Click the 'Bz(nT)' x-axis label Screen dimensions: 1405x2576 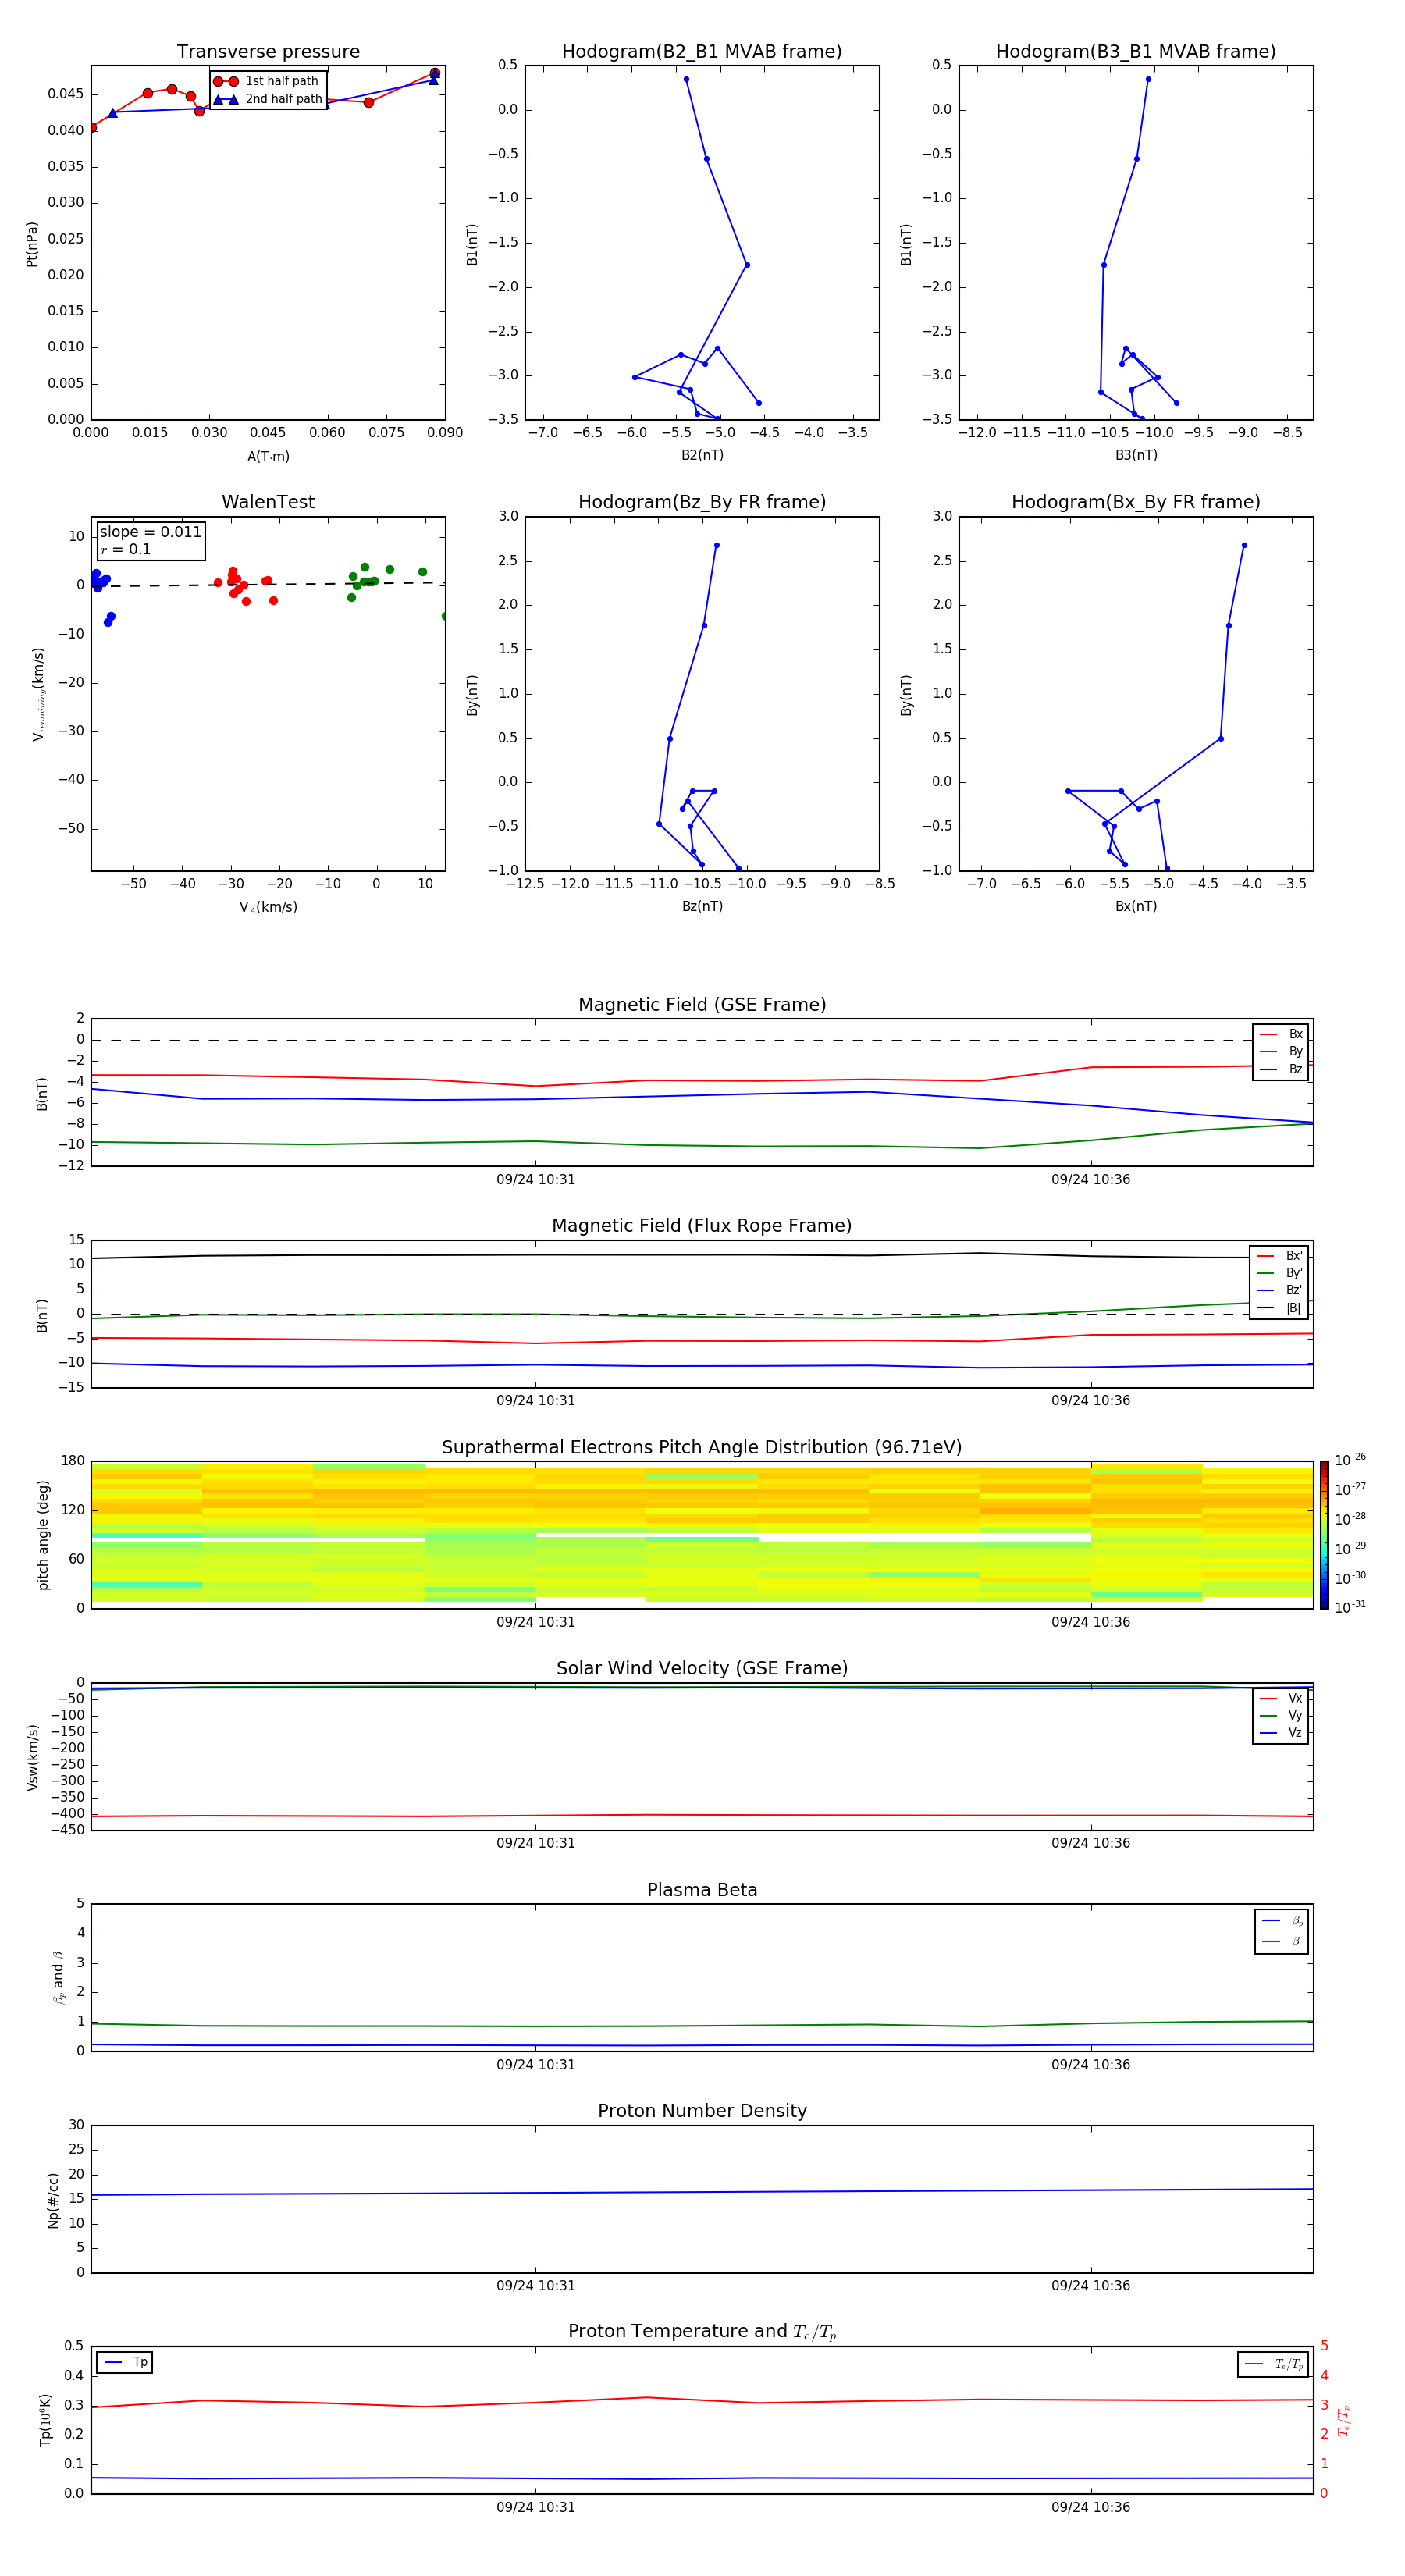click(x=702, y=906)
